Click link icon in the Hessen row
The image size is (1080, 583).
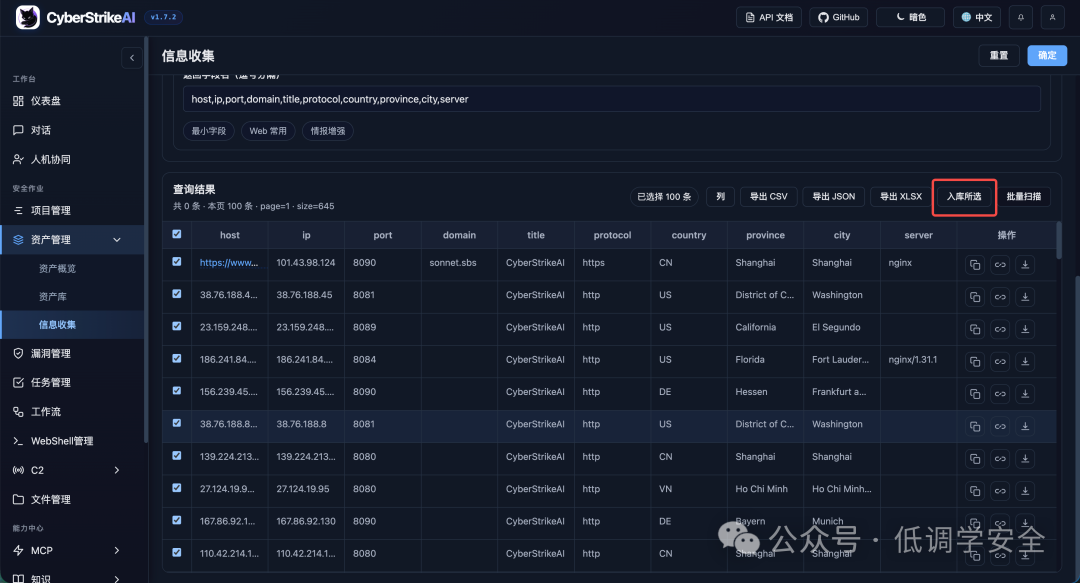1000,394
